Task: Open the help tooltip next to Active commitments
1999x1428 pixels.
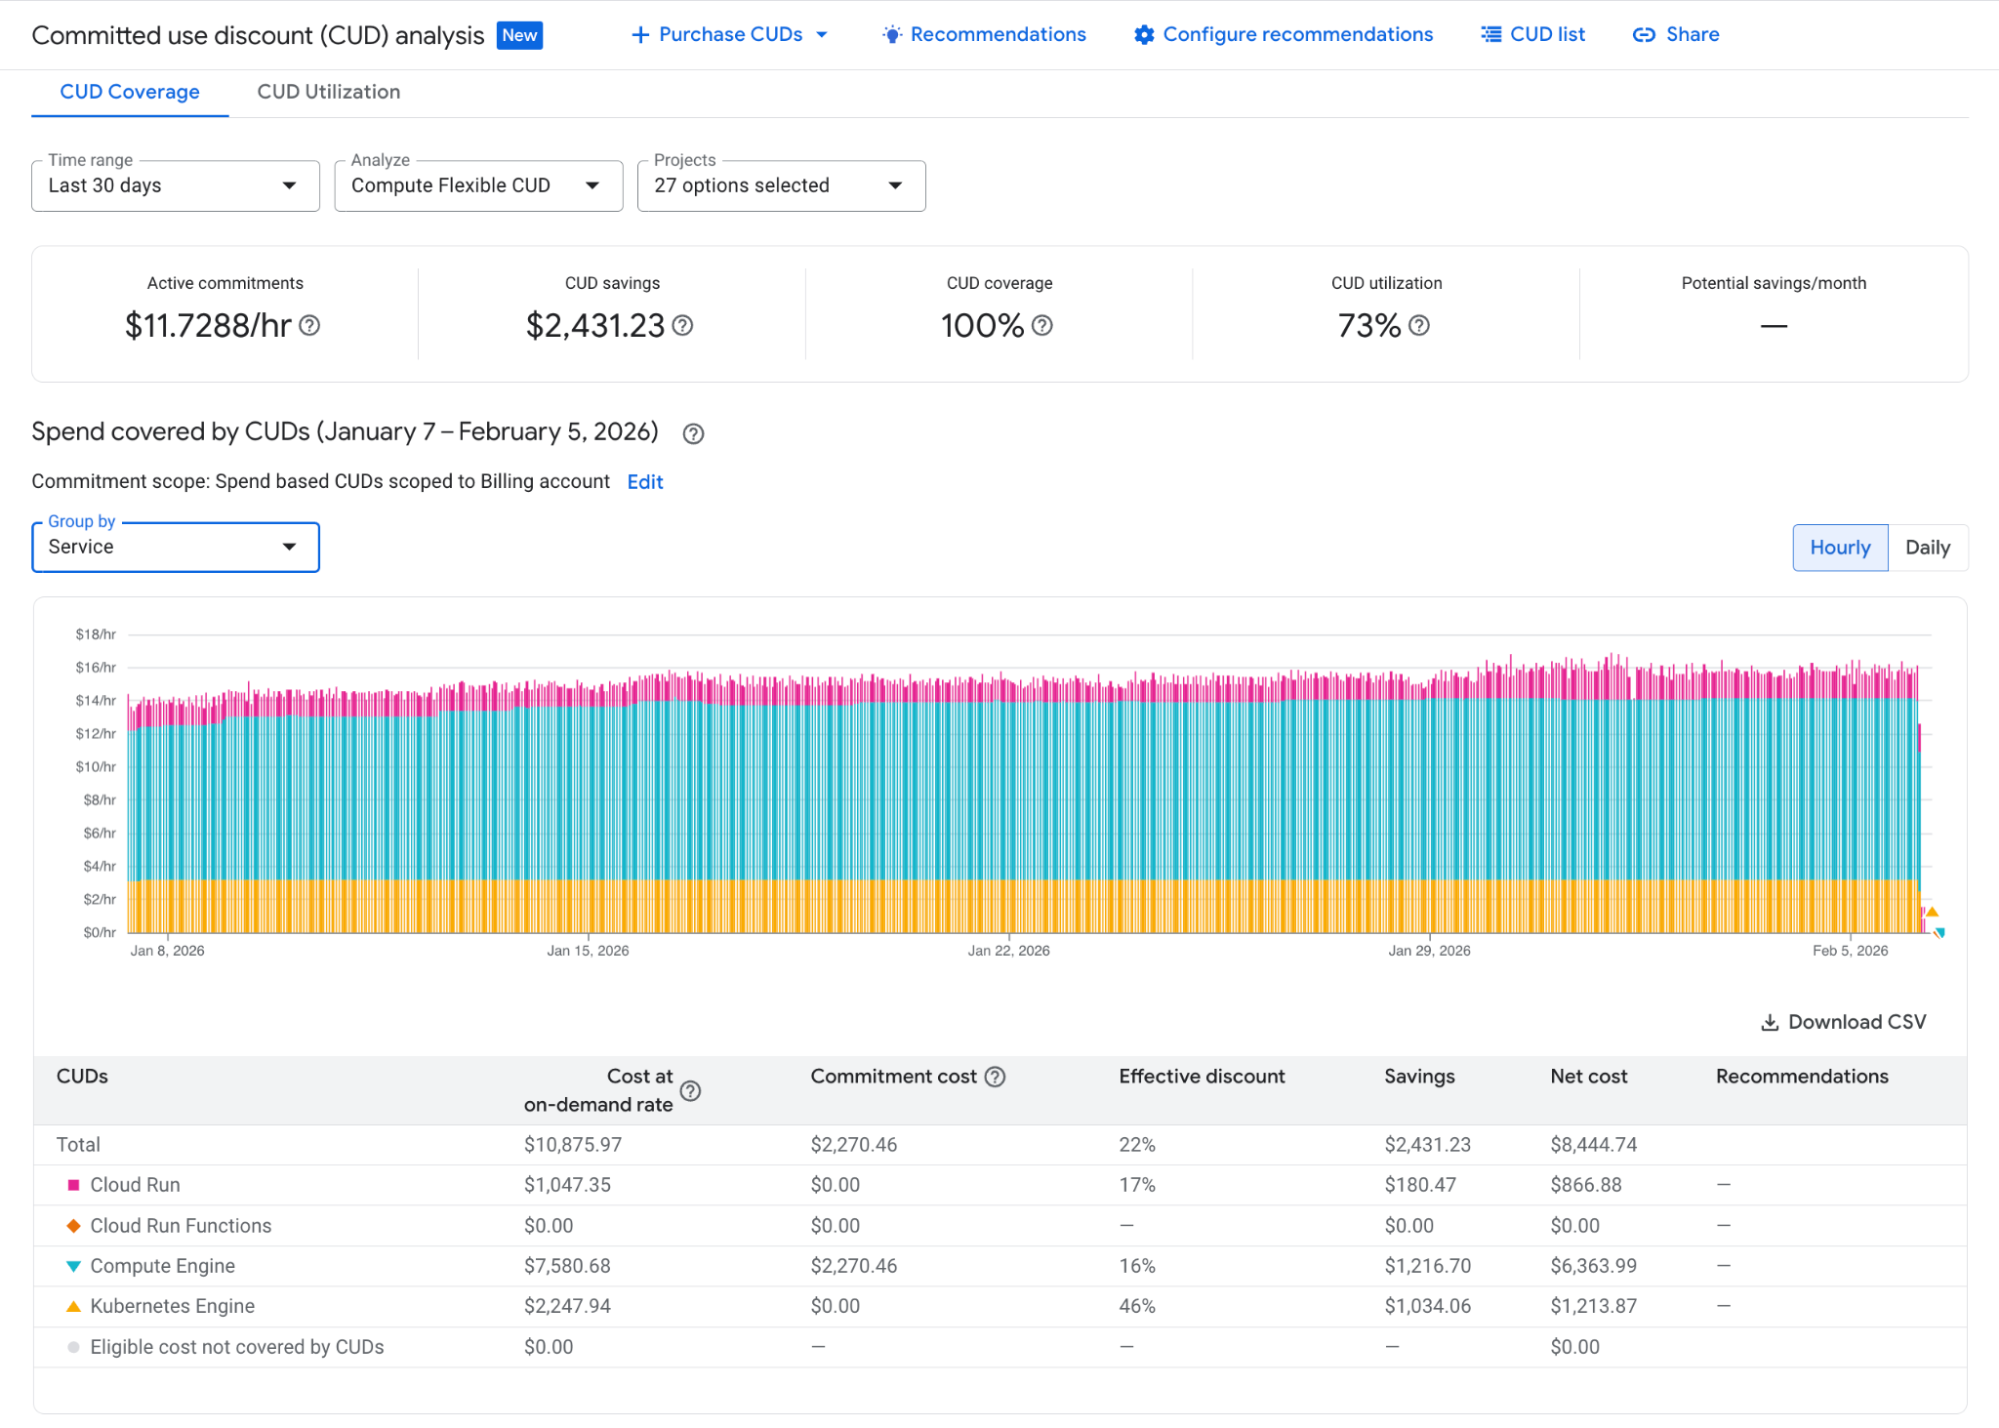Action: 310,326
